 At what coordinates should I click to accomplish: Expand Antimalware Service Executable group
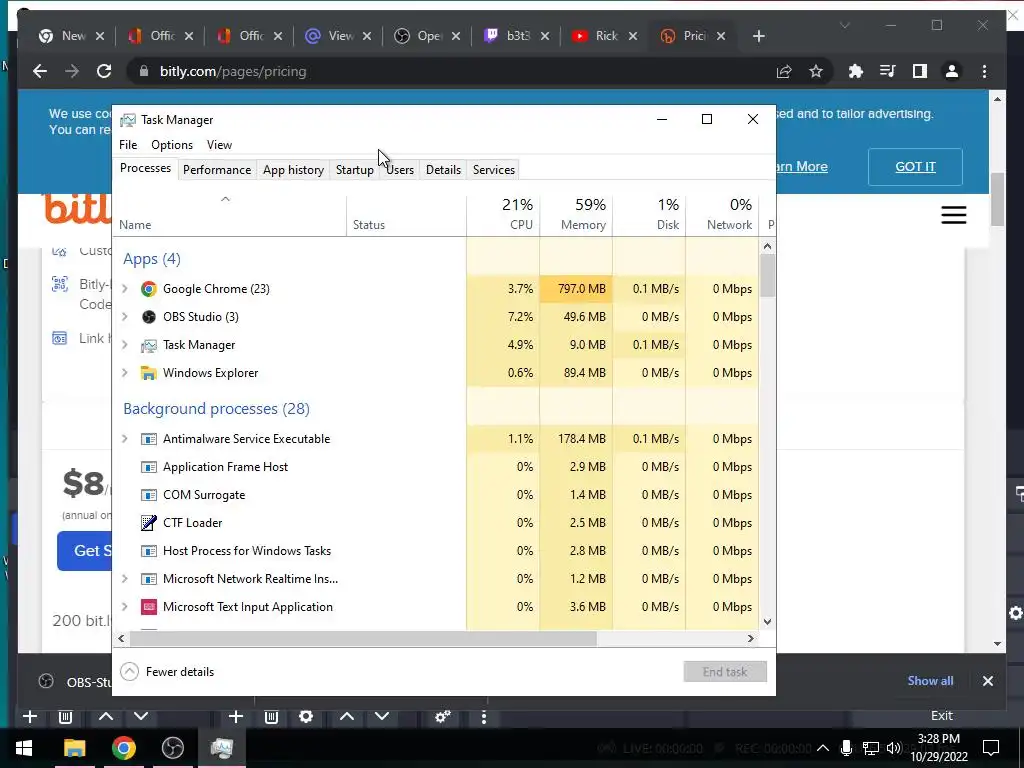coord(125,439)
